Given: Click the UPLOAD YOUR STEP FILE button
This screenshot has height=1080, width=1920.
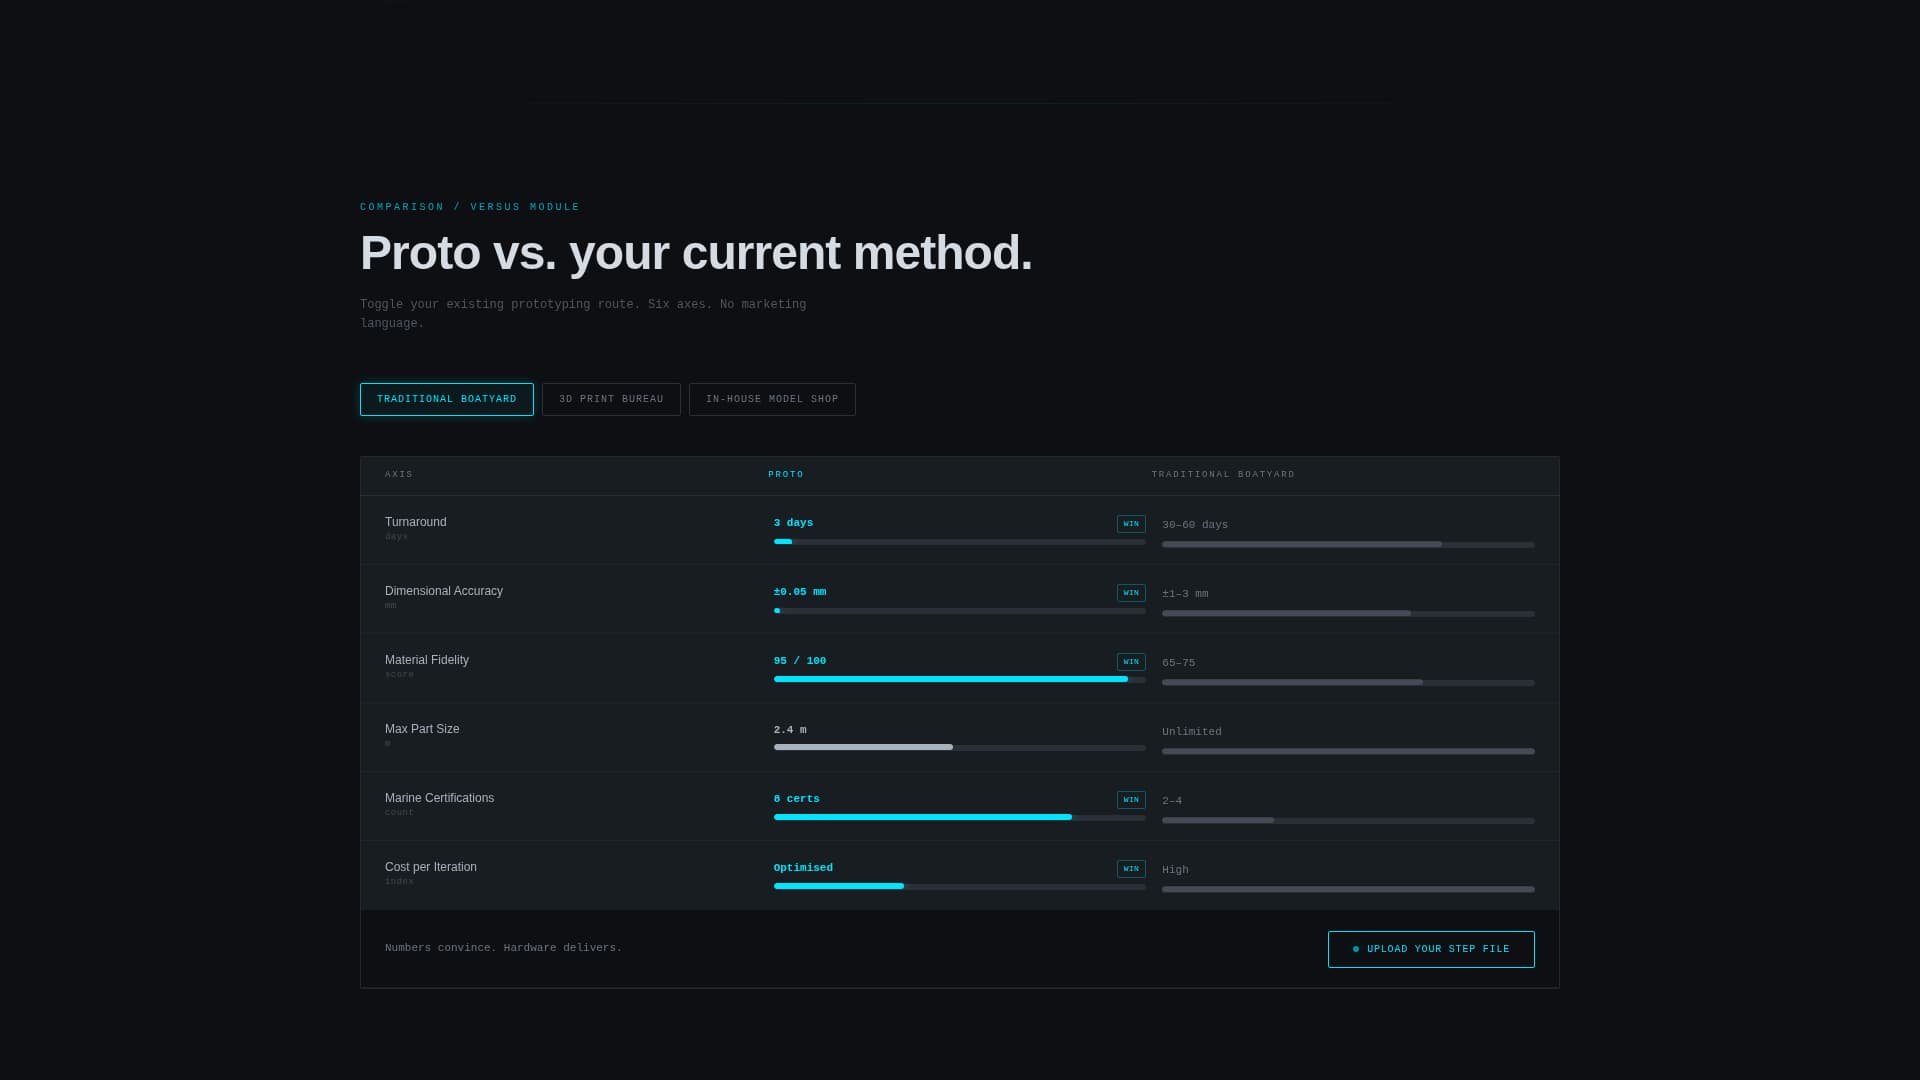Looking at the screenshot, I should pos(1431,948).
